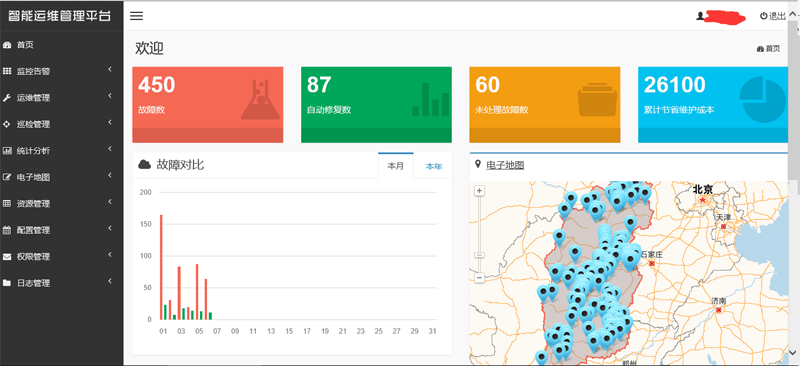Click the folder icon for 日志管理
The image size is (800, 366).
[7, 283]
